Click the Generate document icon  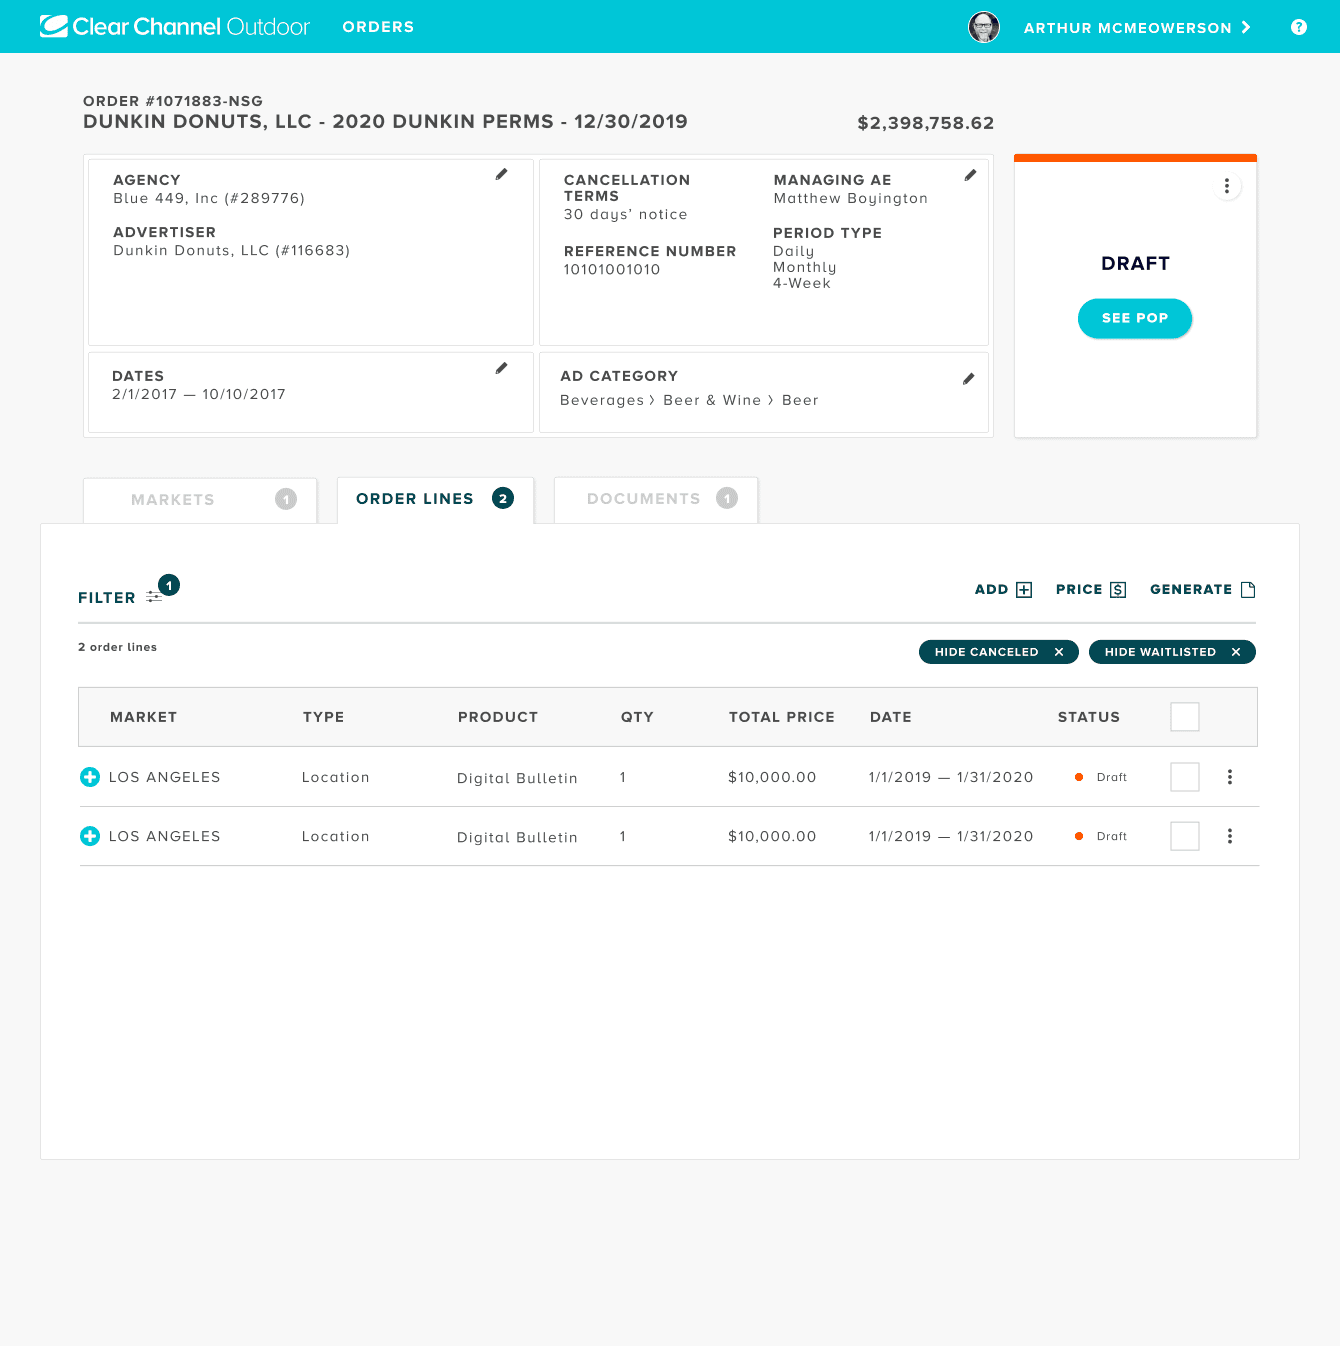pos(1248,590)
